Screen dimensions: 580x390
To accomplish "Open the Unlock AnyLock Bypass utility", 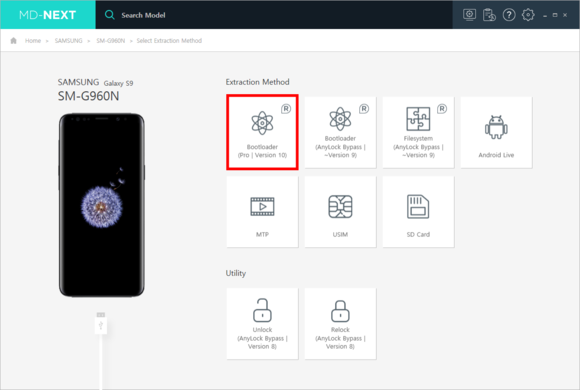I will [262, 323].
